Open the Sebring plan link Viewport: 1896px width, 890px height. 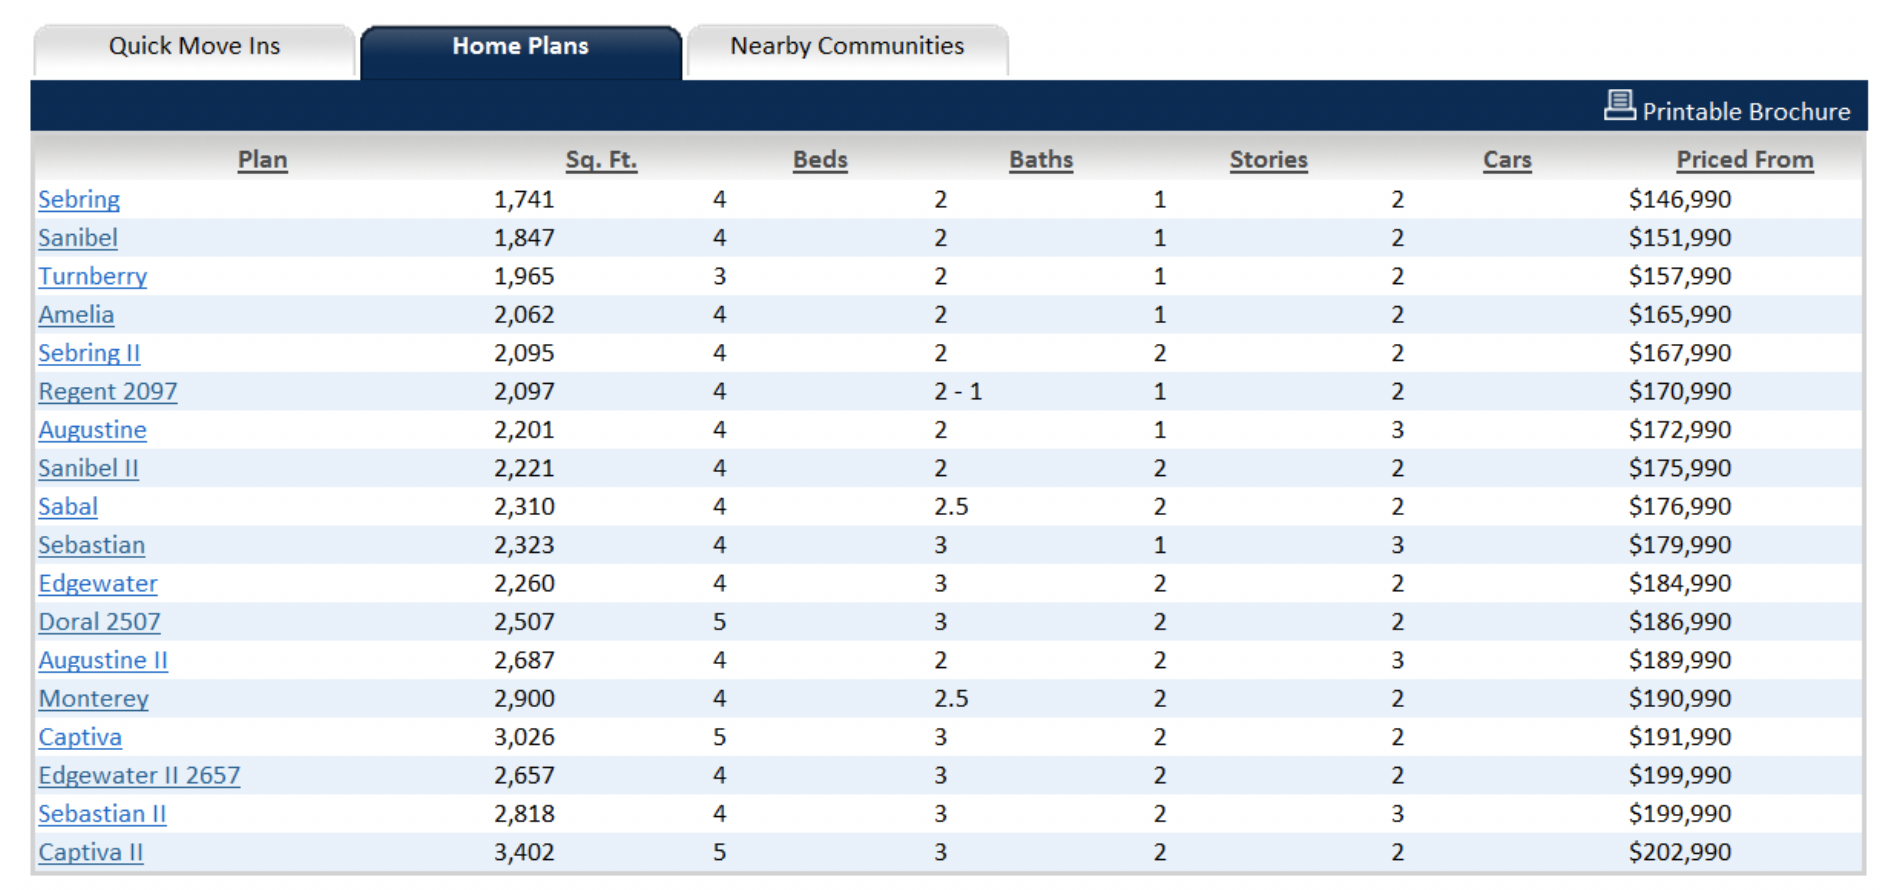[x=79, y=199]
